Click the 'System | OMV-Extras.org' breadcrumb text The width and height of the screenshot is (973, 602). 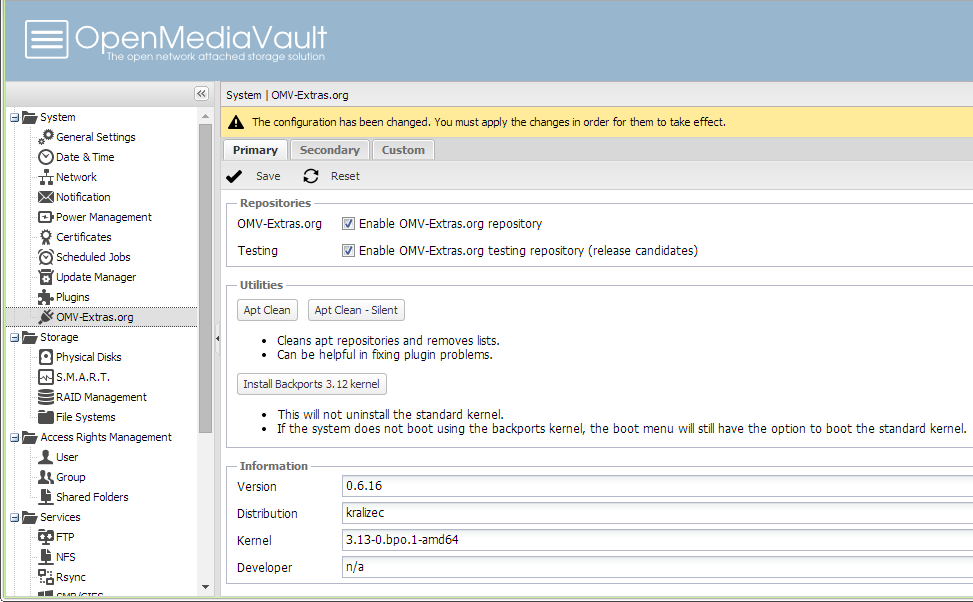tap(287, 95)
